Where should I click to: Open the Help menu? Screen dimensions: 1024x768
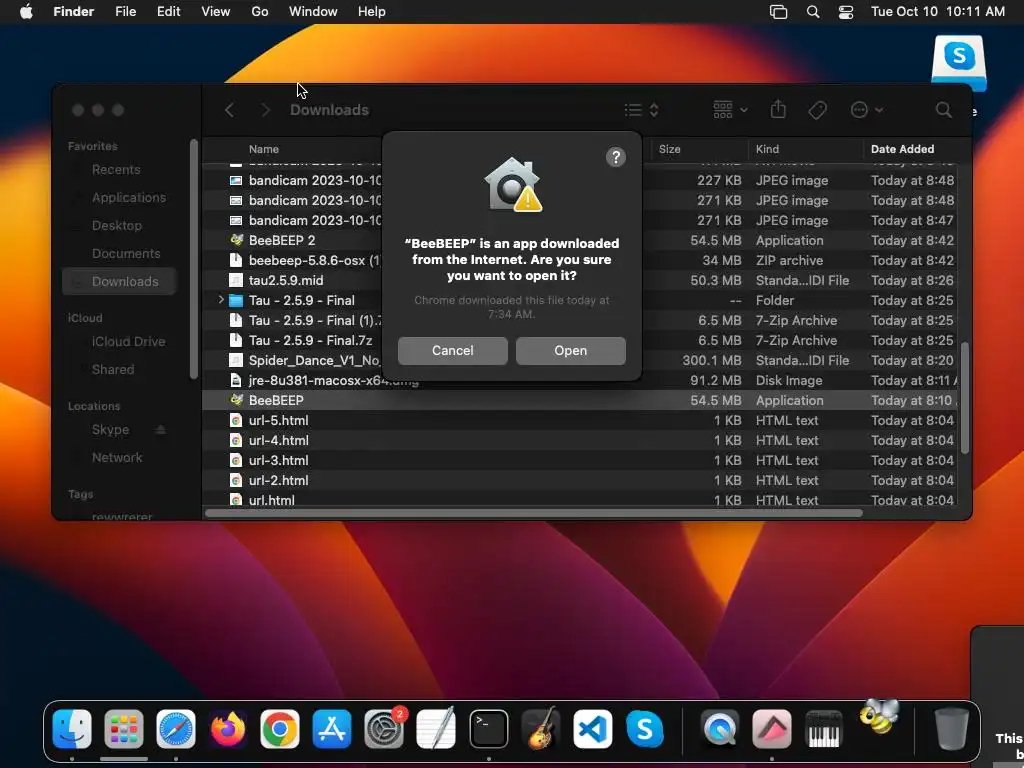pos(372,12)
